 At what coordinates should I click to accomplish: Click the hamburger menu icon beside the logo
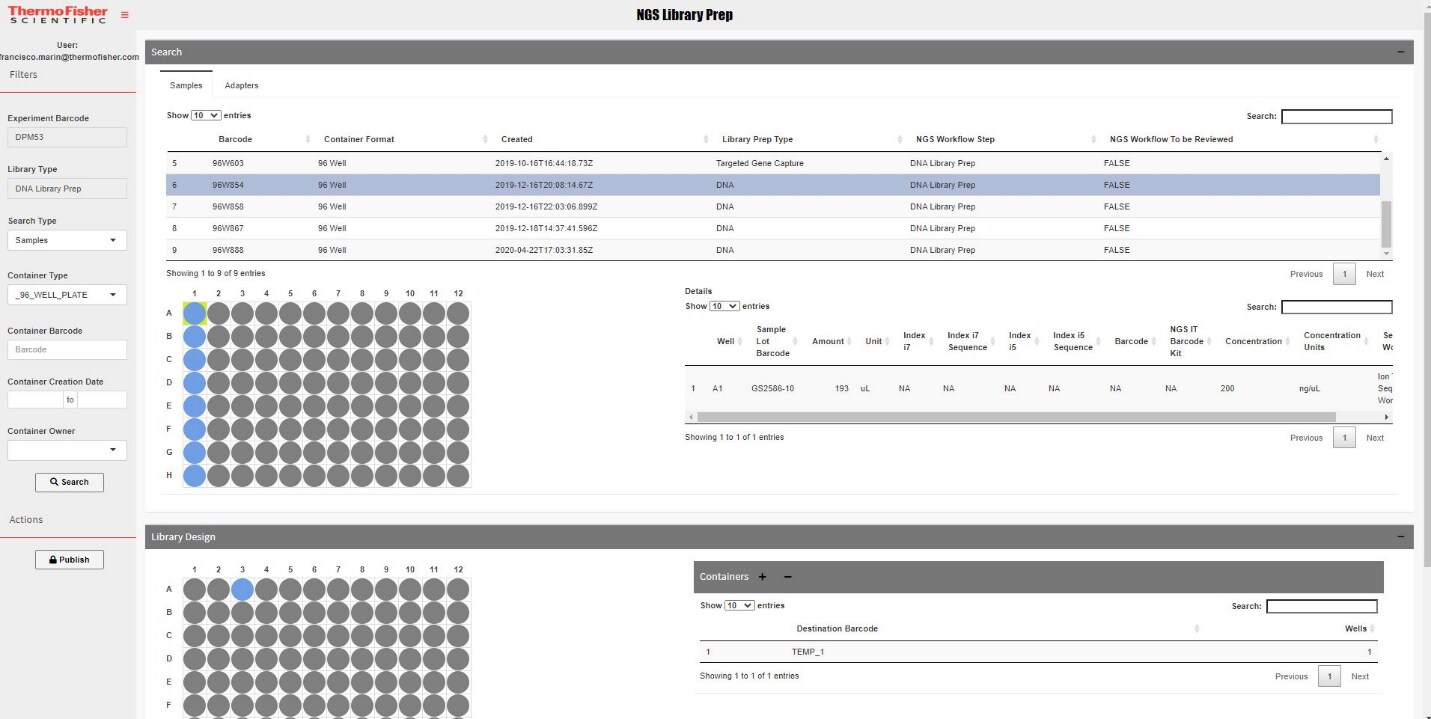pyautogui.click(x=124, y=15)
